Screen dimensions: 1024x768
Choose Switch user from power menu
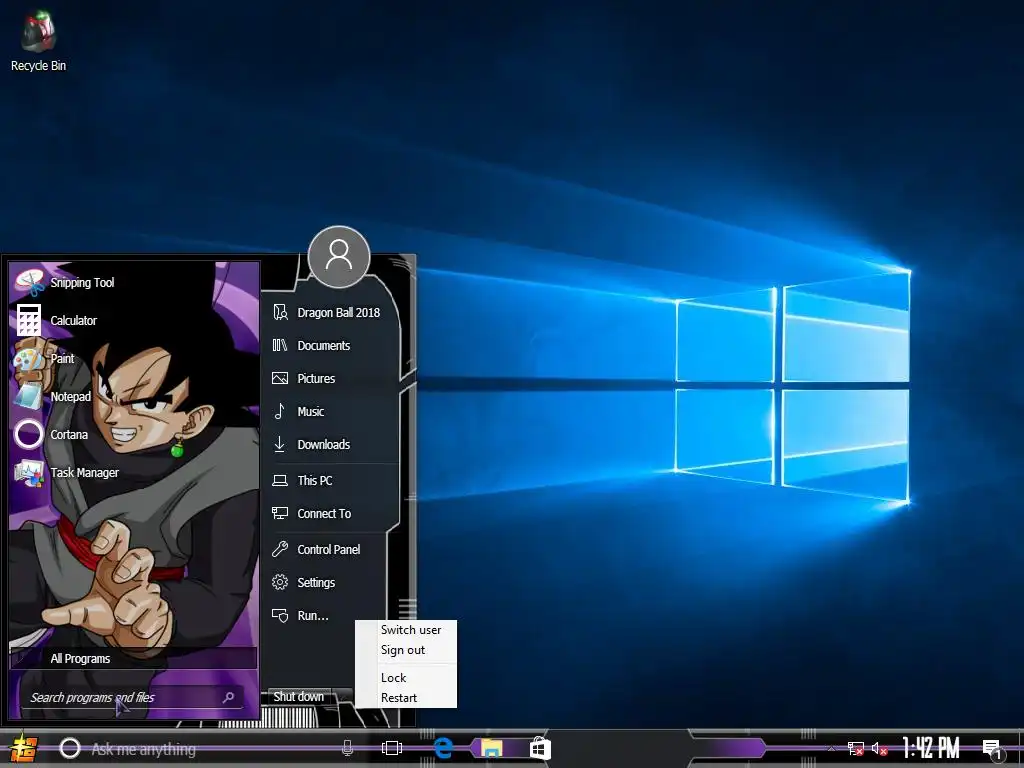(x=411, y=630)
